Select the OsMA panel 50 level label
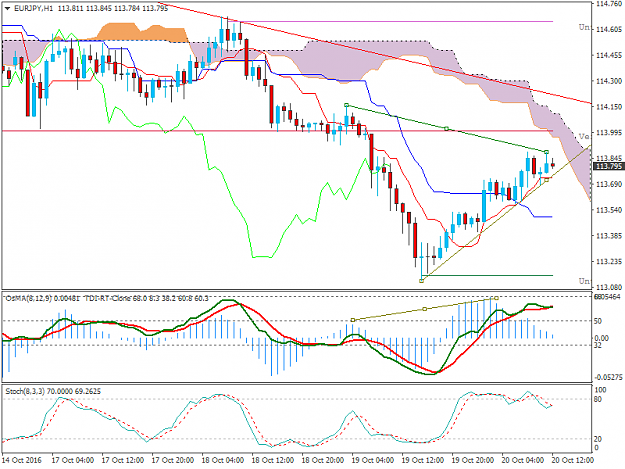 click(598, 321)
